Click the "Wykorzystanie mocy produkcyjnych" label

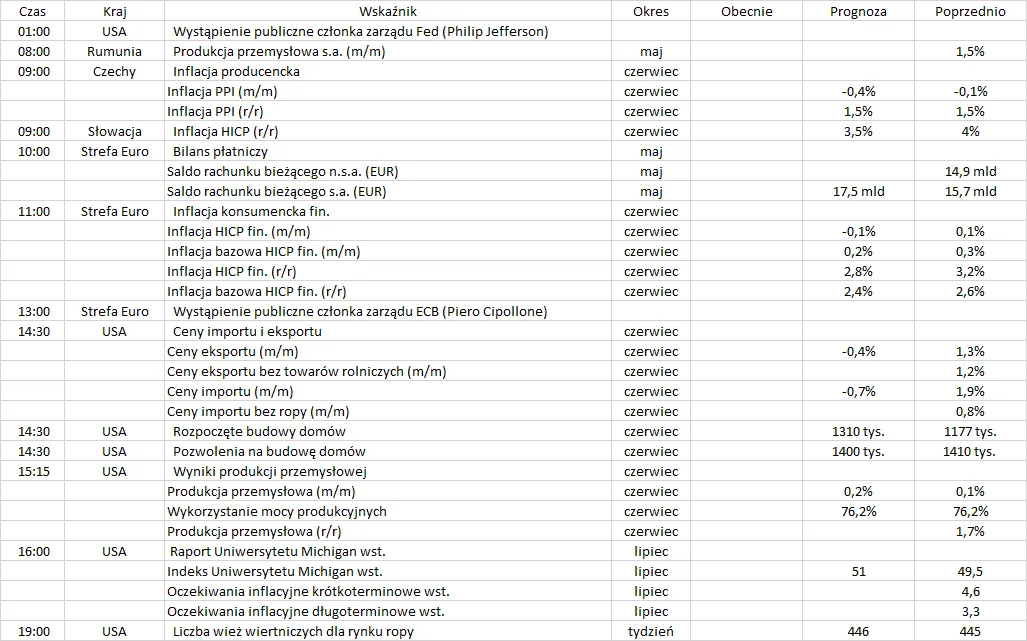pos(276,512)
